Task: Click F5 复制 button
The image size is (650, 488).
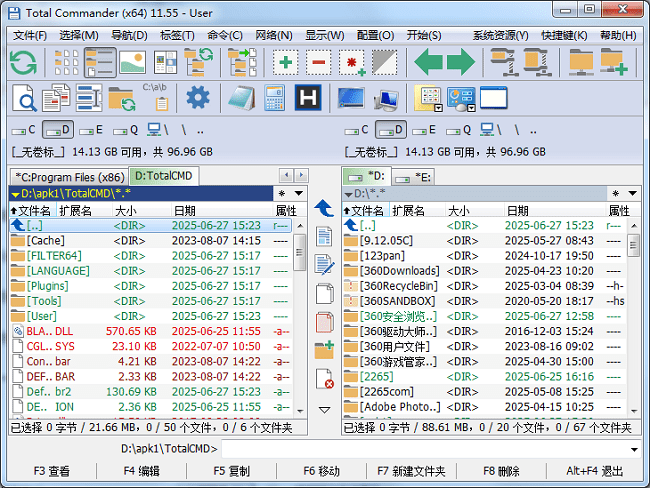Action: pyautogui.click(x=231, y=471)
